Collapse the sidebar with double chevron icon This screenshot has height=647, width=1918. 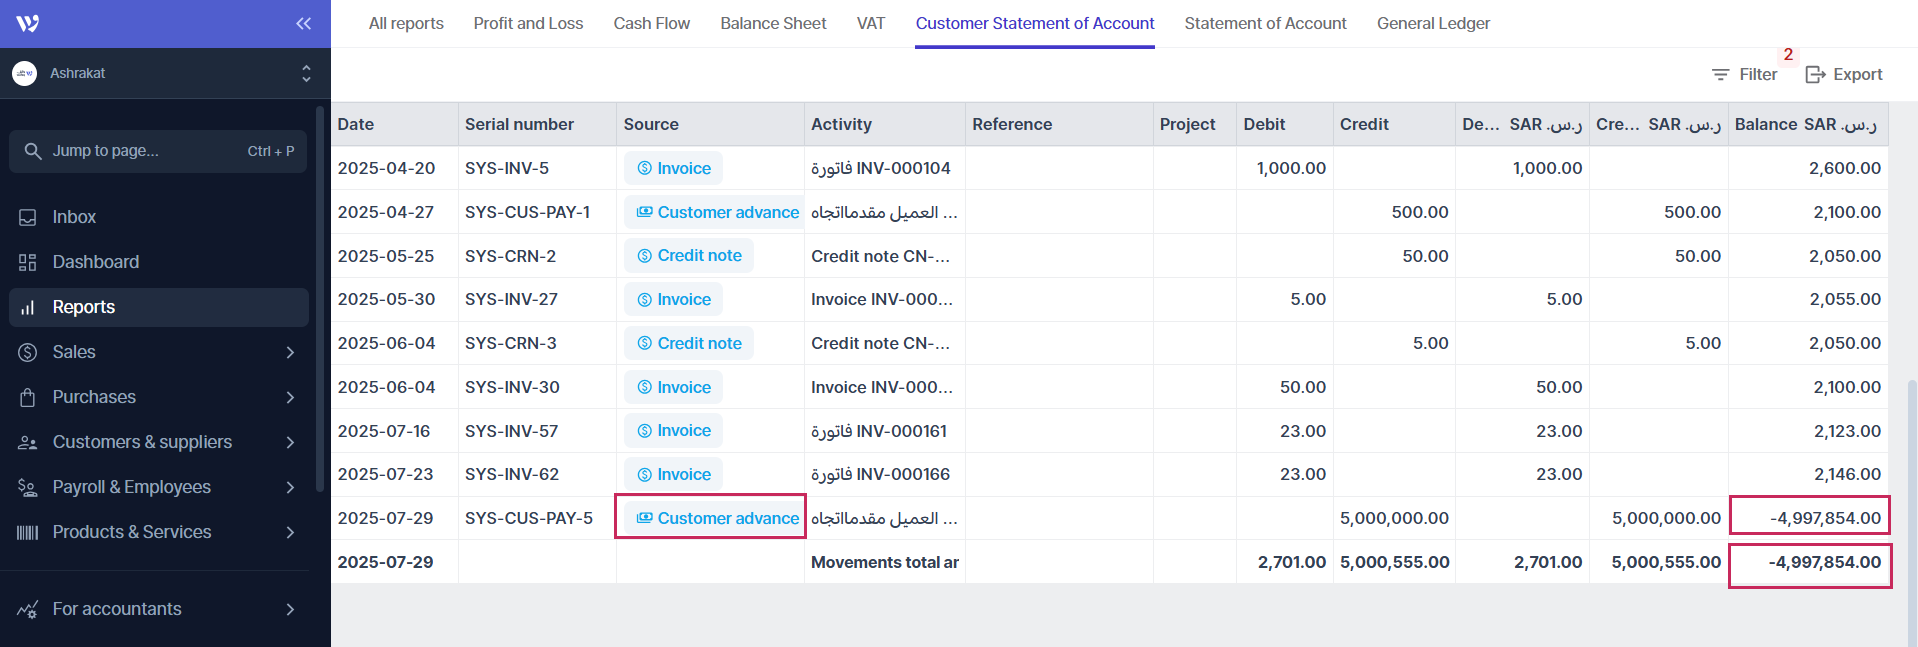pyautogui.click(x=303, y=24)
